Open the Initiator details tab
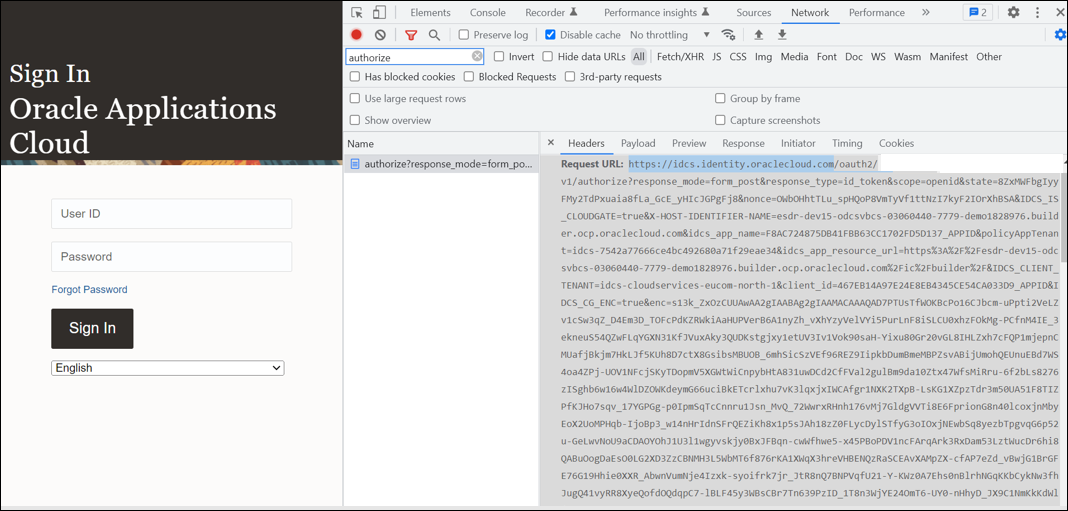This screenshot has width=1068, height=511. click(x=798, y=143)
